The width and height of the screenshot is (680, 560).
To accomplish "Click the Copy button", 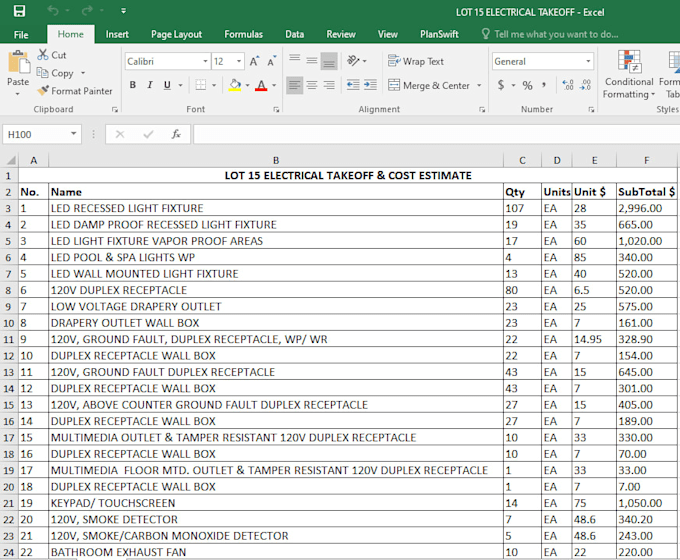I will point(55,73).
